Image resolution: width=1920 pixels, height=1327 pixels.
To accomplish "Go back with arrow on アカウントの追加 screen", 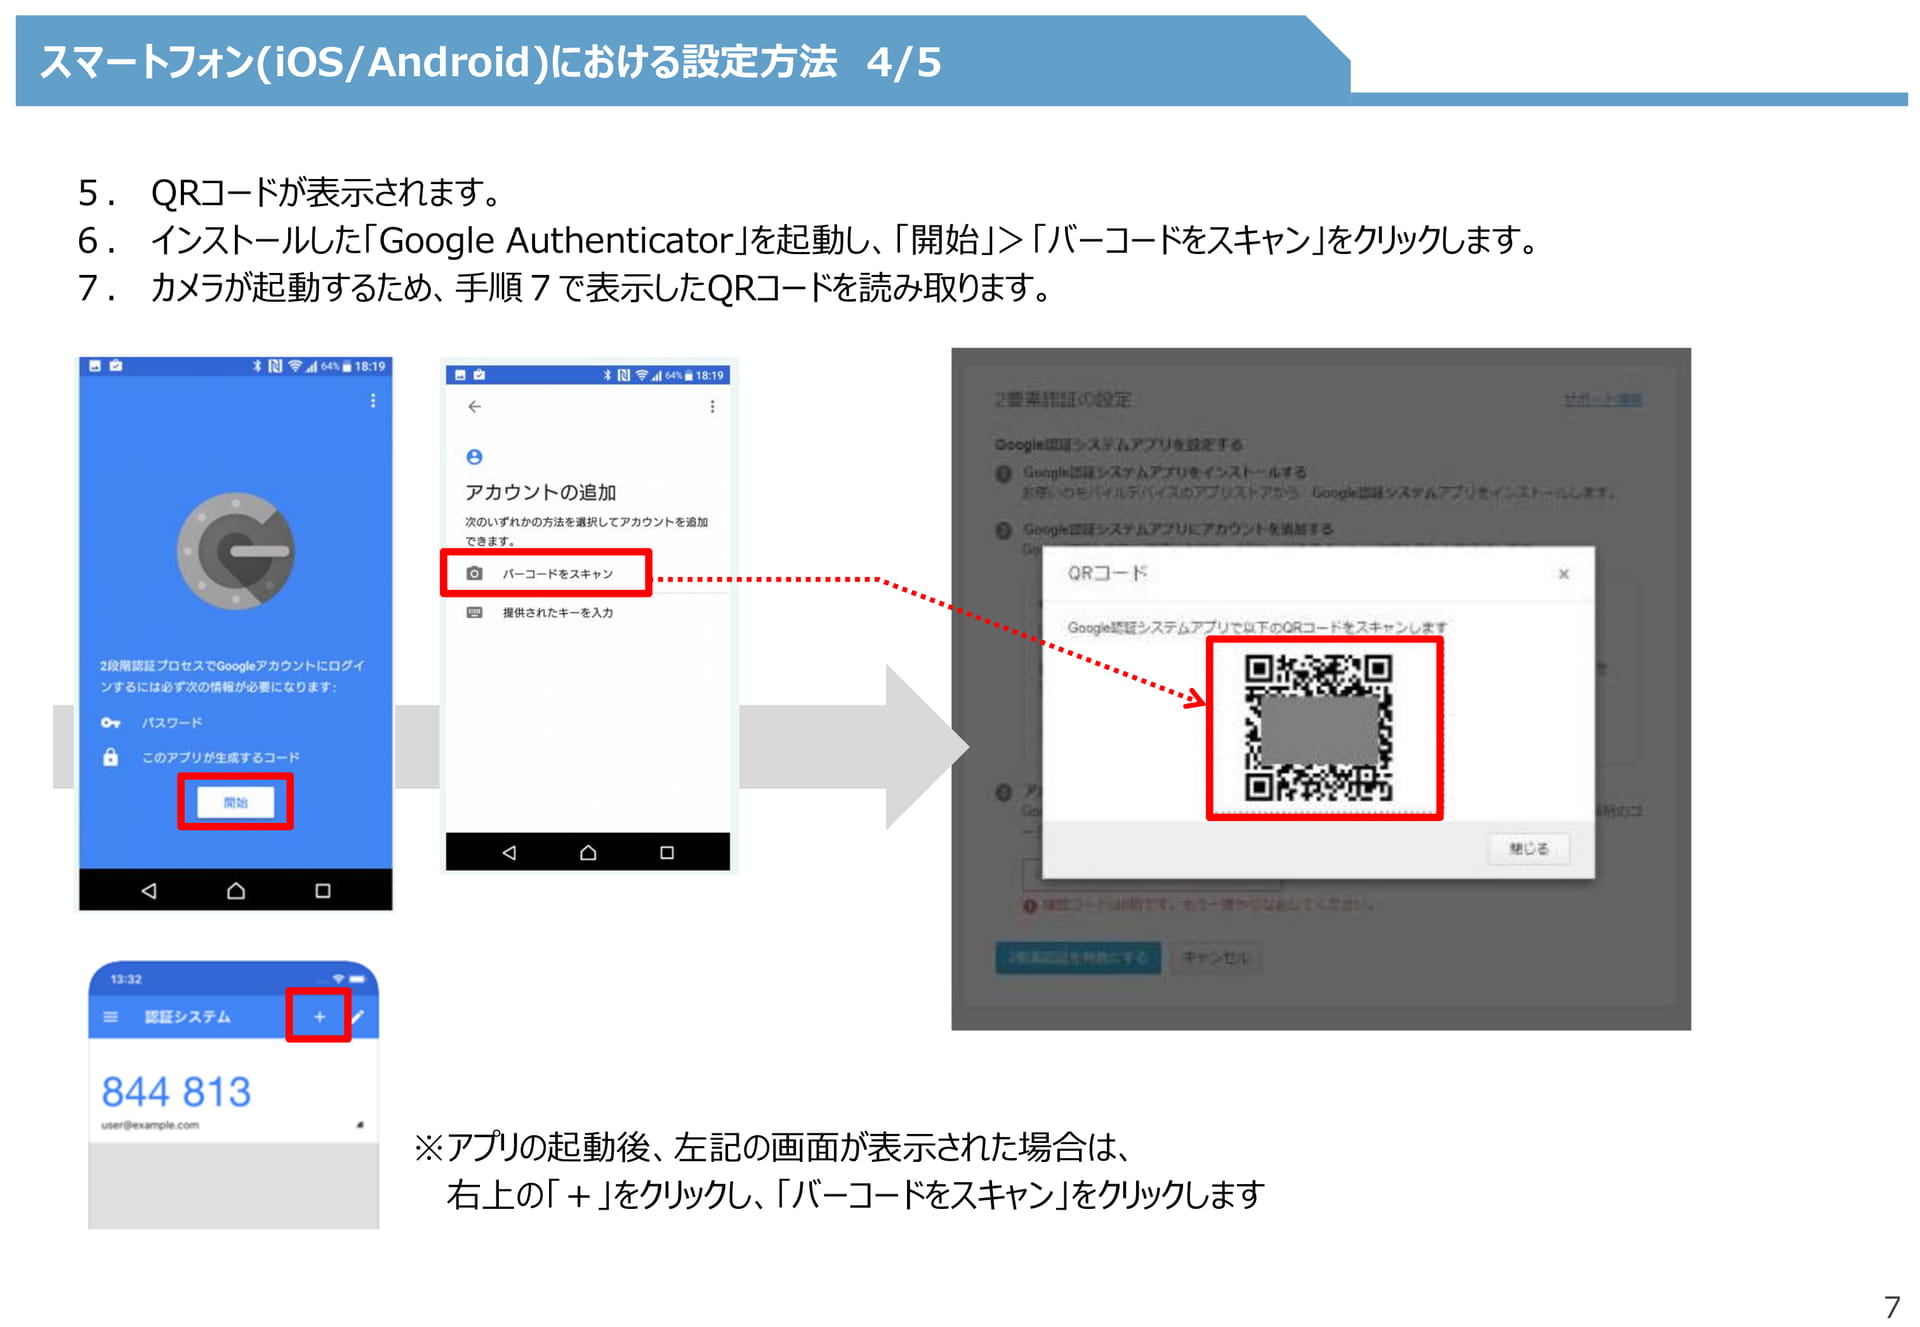I will (474, 407).
